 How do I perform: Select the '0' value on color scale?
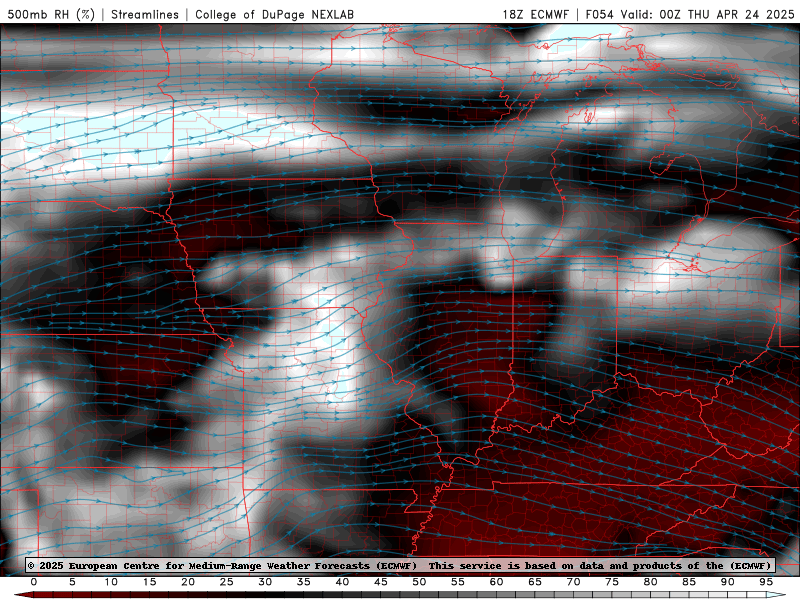[34, 582]
